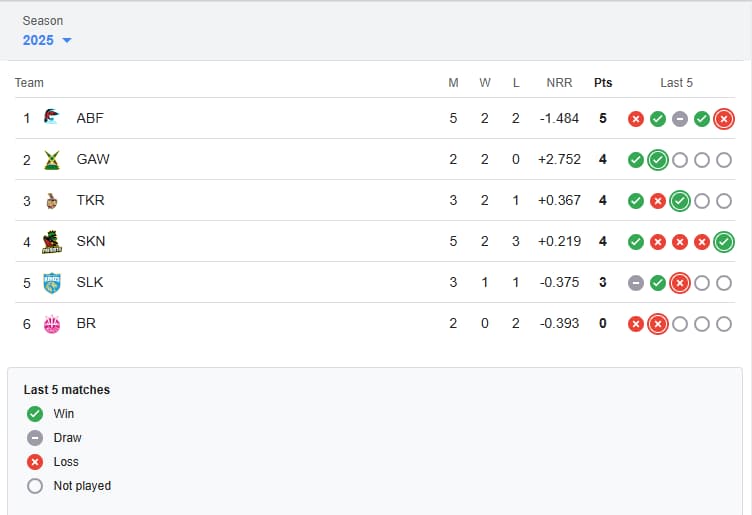Click the SLK team logo

point(52,283)
